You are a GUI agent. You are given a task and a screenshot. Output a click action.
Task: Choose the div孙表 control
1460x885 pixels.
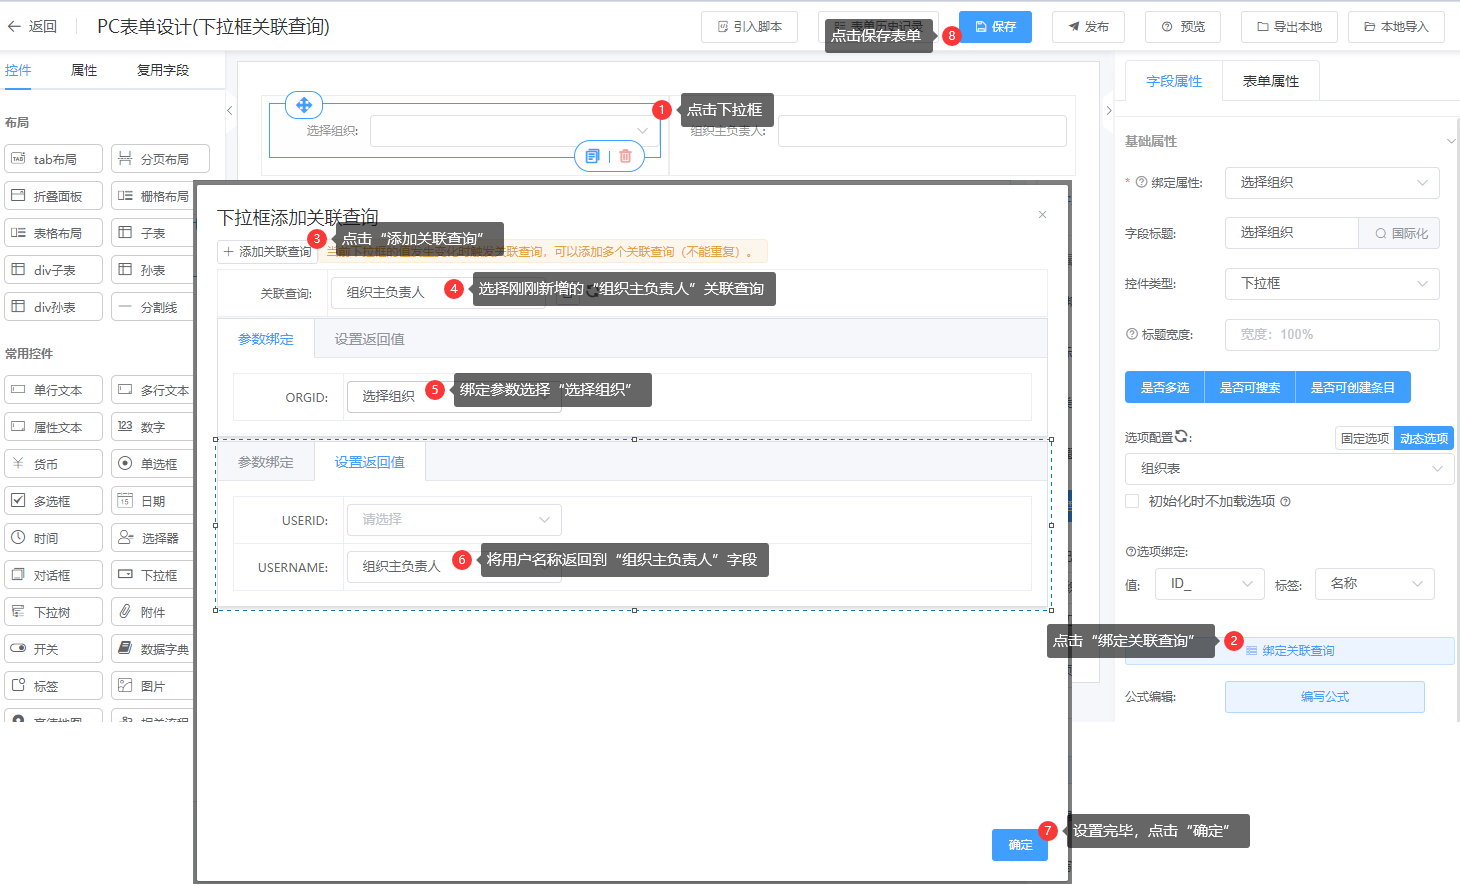[54, 307]
